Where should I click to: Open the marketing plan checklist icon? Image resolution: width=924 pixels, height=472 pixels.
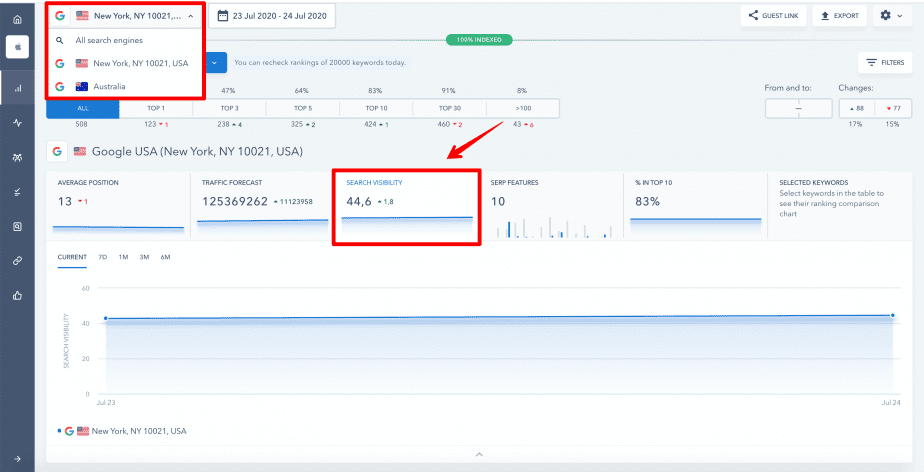pyautogui.click(x=17, y=192)
